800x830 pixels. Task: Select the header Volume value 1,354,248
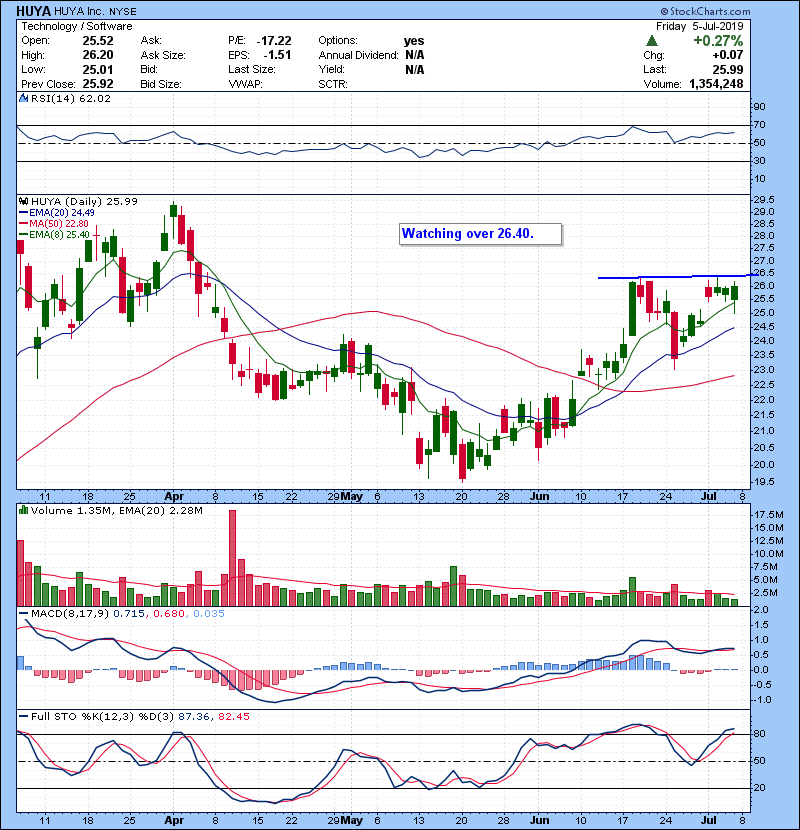(716, 84)
